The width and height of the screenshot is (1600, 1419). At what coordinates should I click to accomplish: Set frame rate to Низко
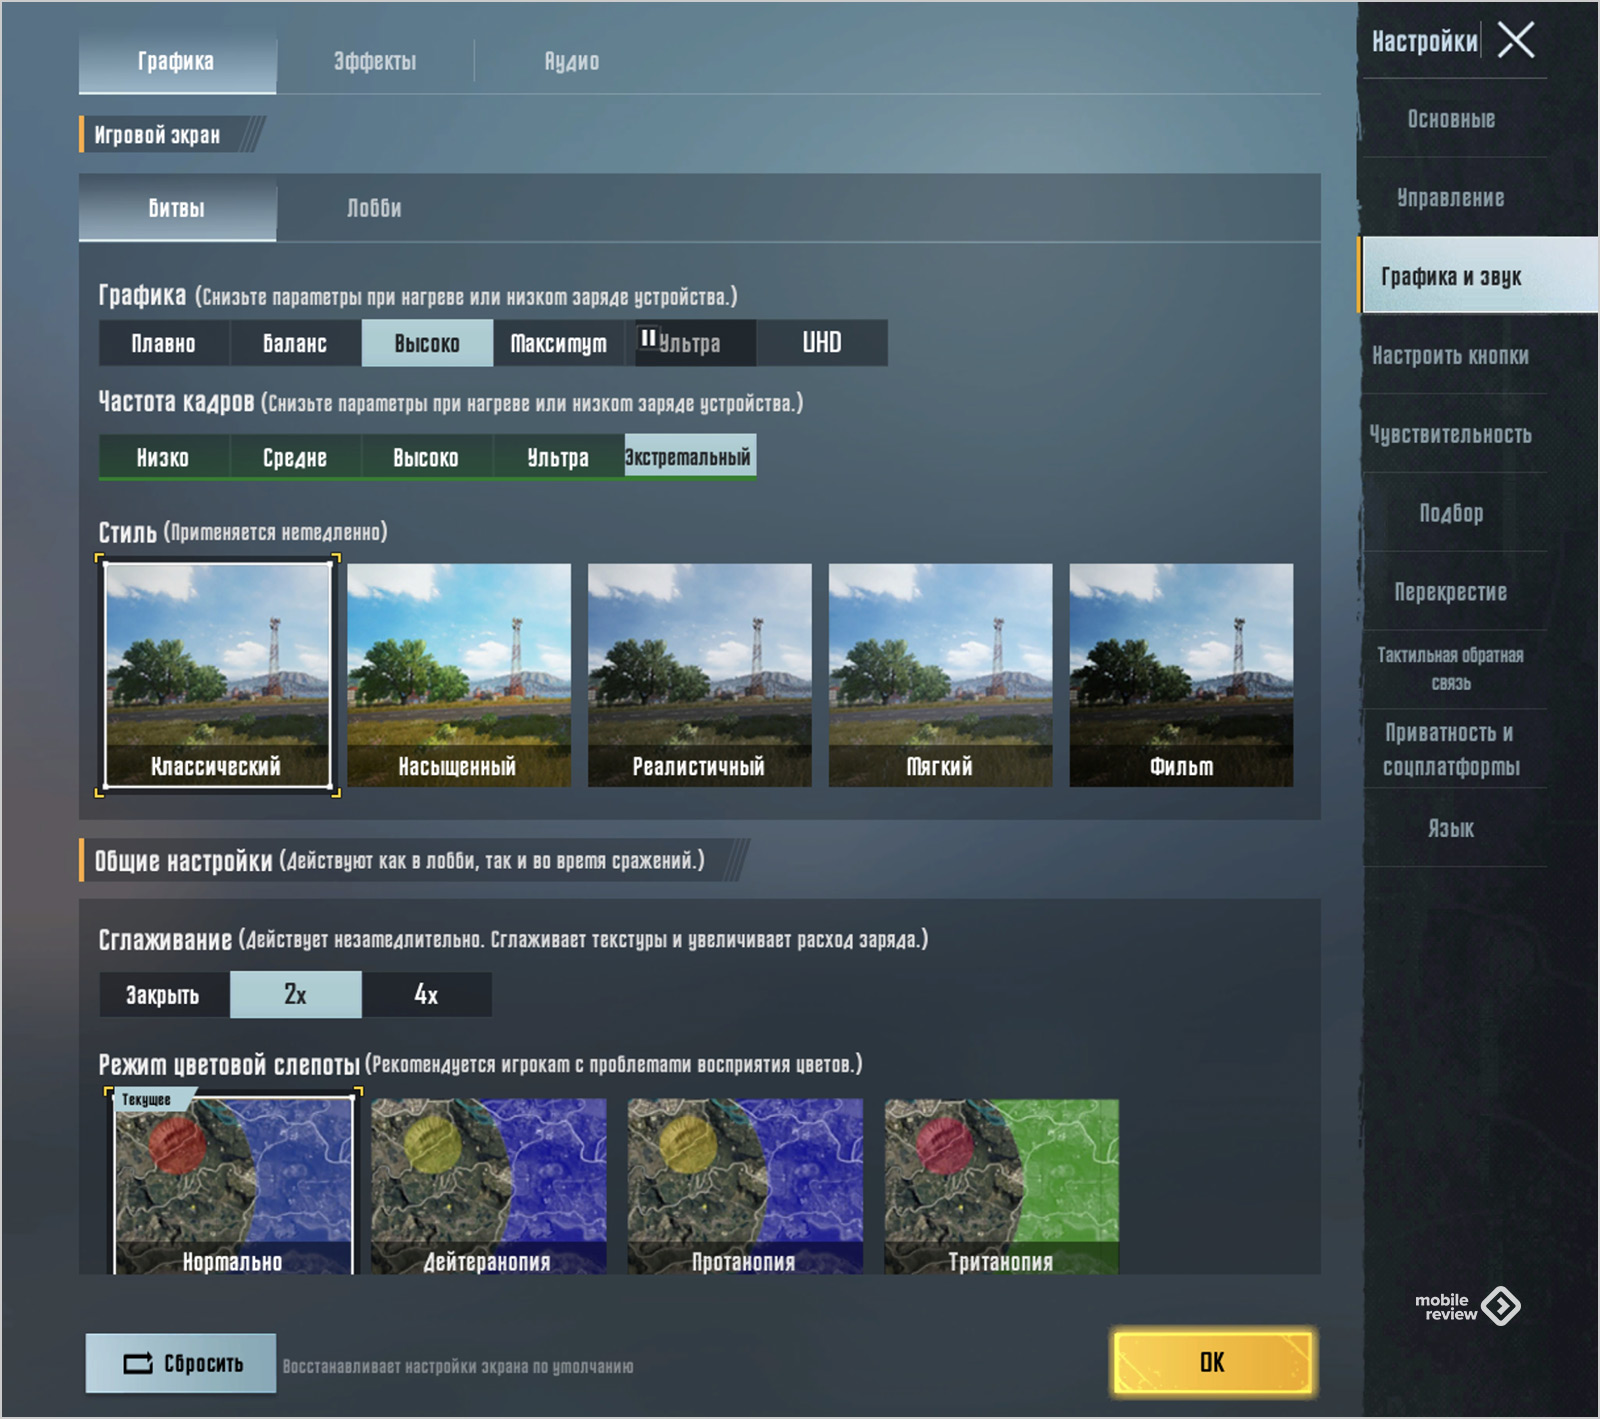(x=164, y=457)
